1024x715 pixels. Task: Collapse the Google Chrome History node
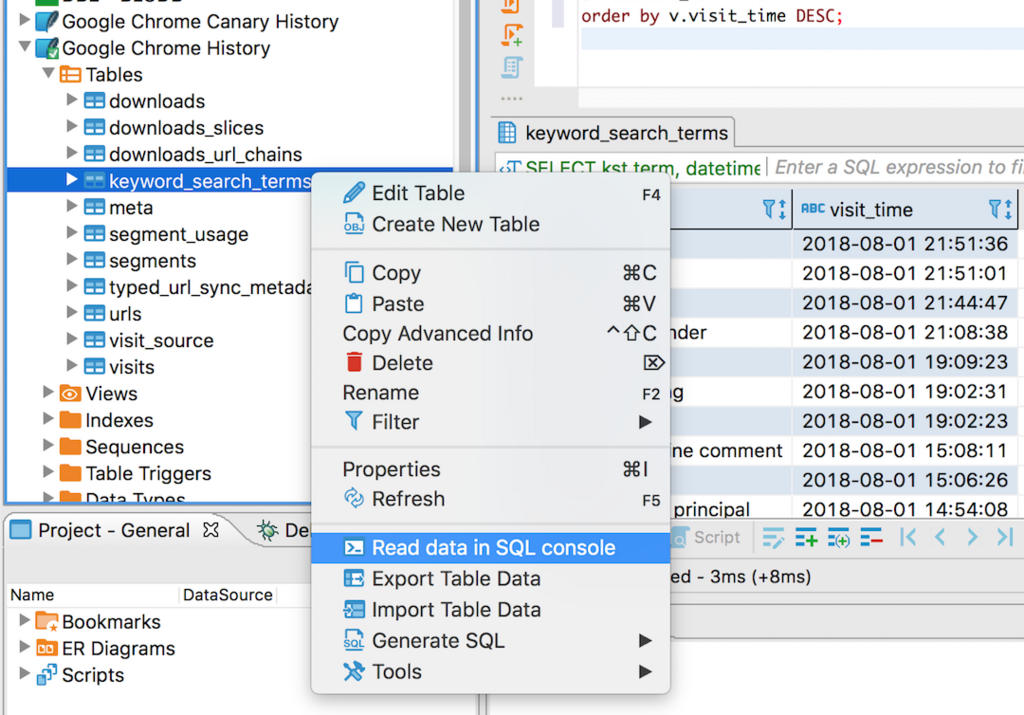(24, 47)
